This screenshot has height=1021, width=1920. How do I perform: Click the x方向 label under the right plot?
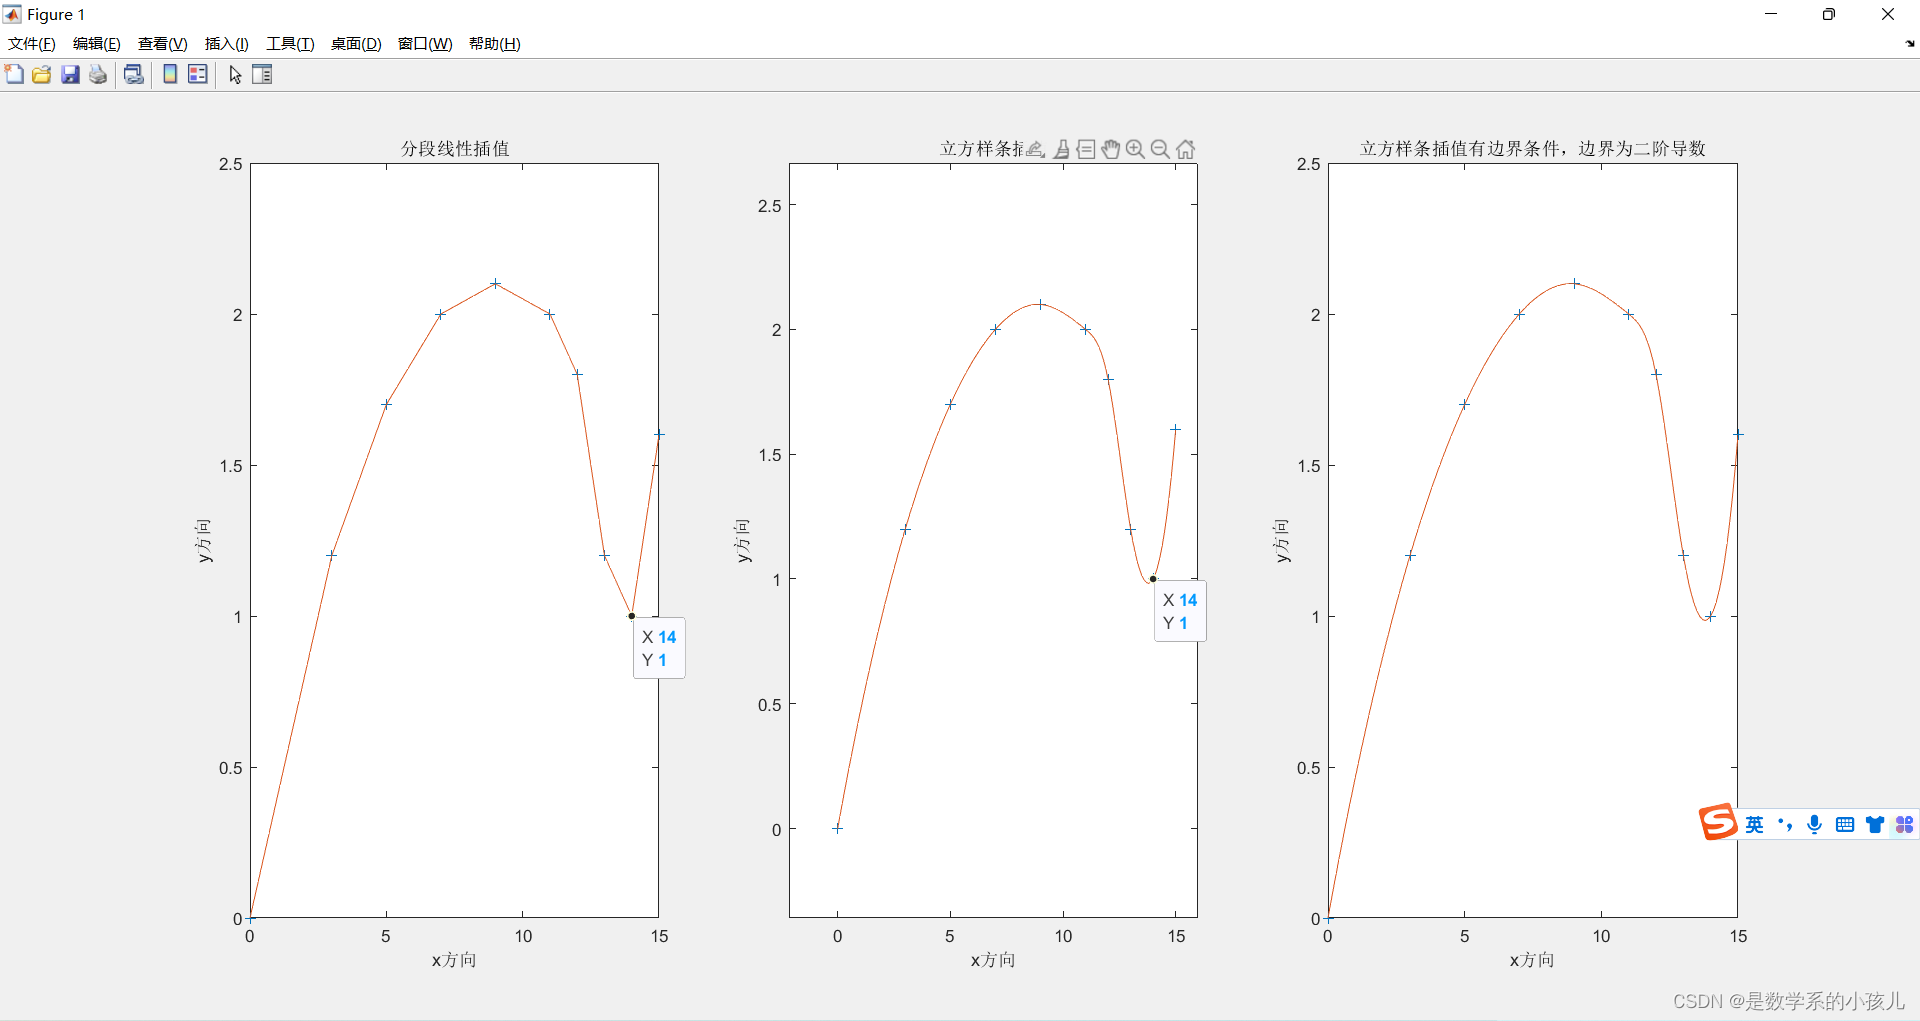point(1532,960)
